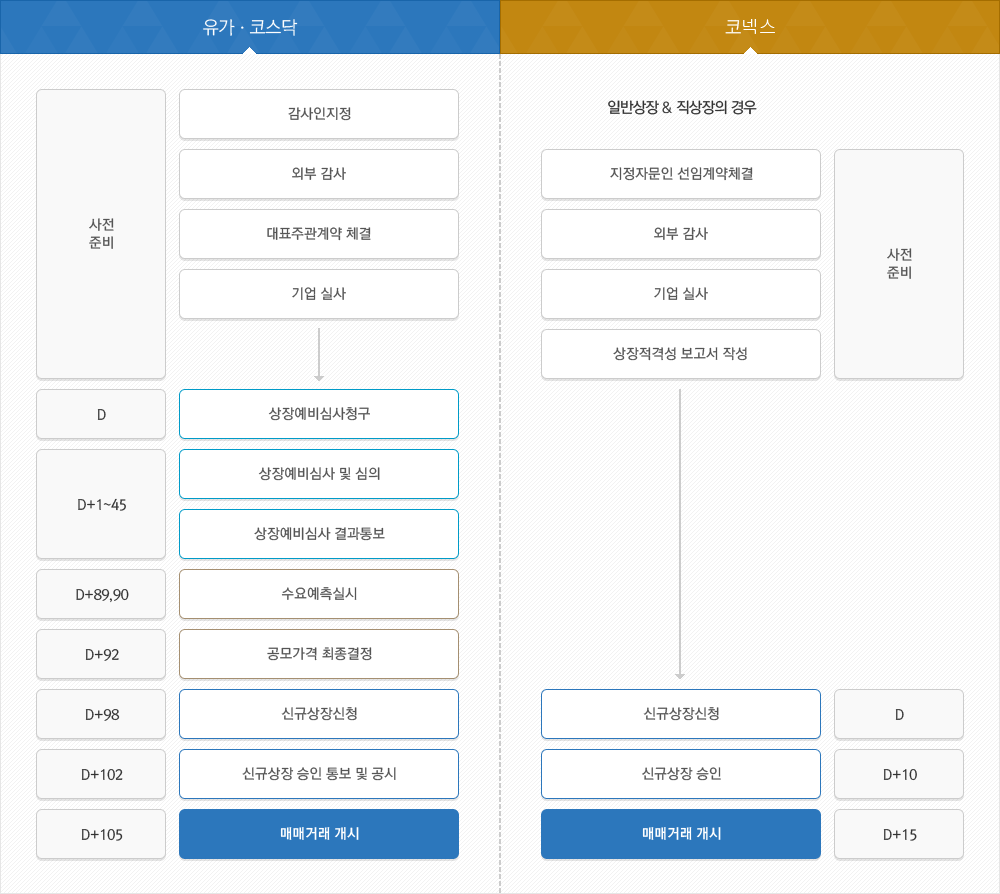Click the 상장적격성 보고서 작성 box

coord(680,354)
